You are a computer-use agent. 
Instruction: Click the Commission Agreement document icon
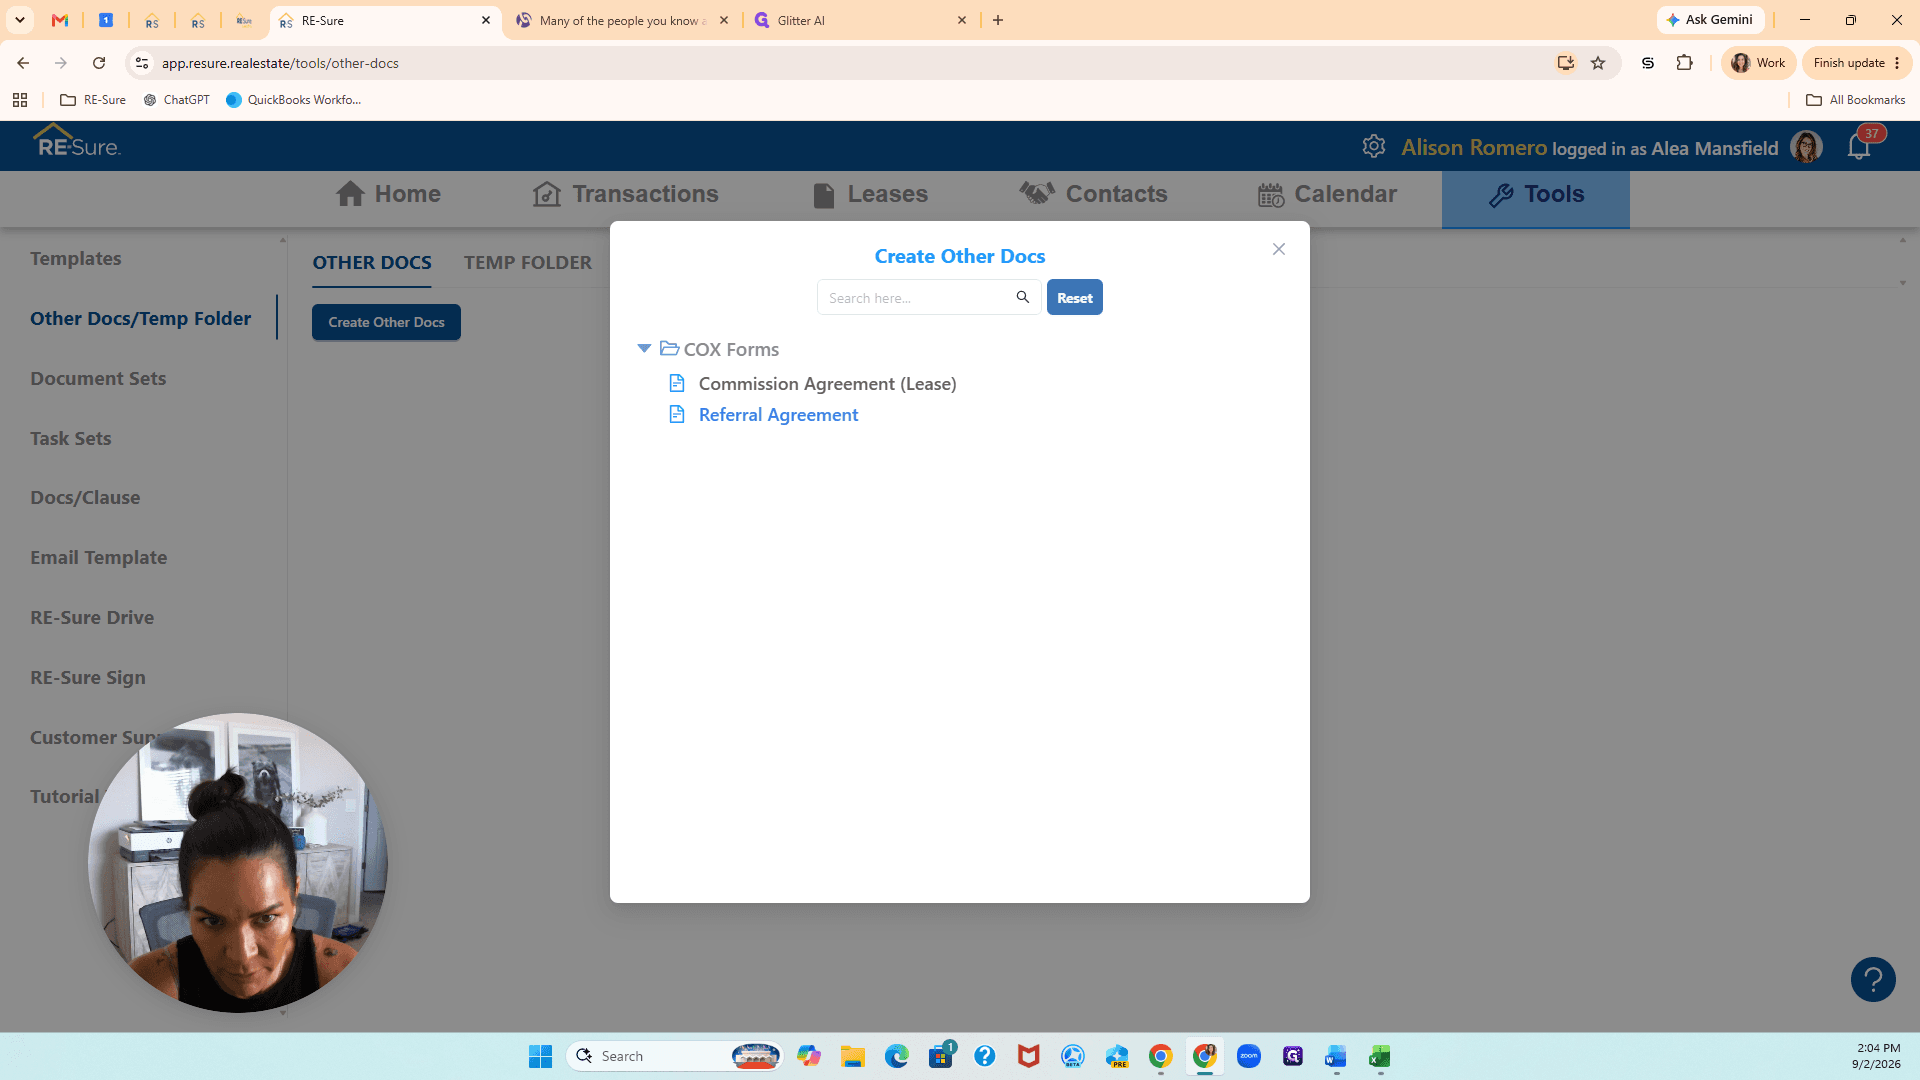[677, 383]
